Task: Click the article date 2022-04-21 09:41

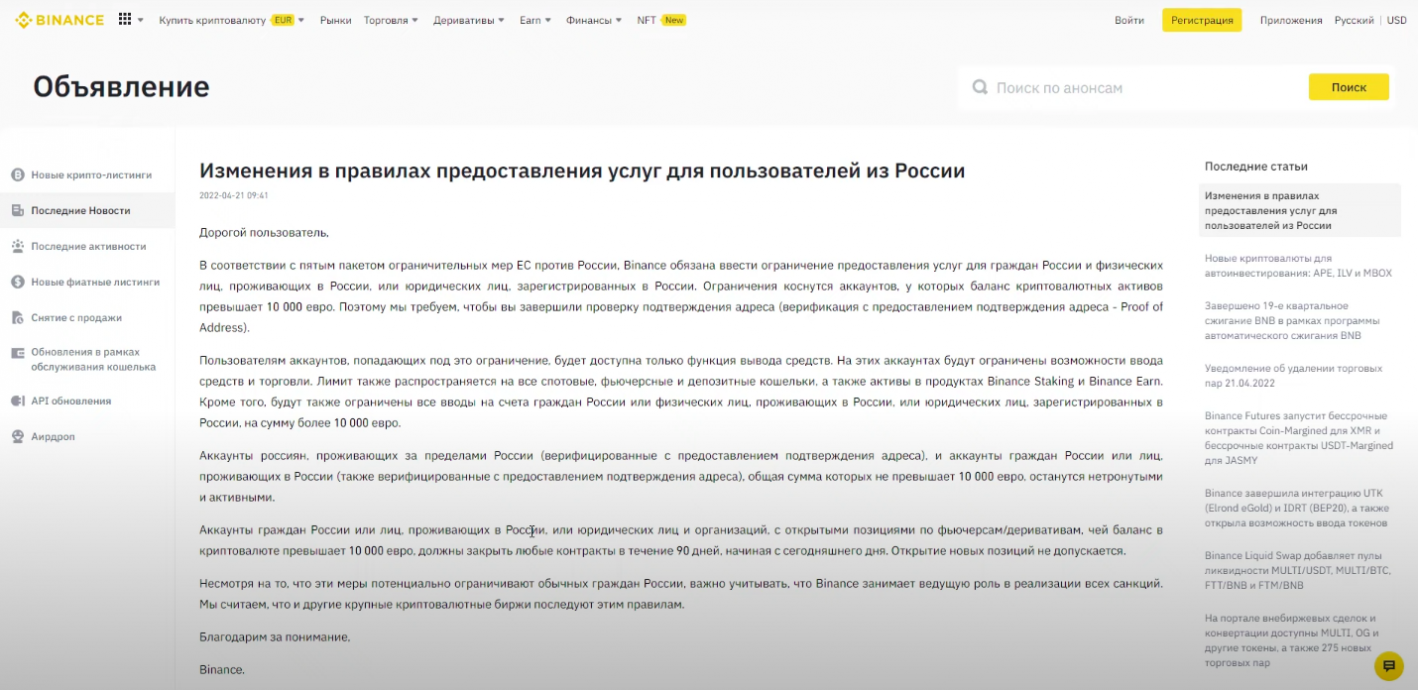Action: point(234,196)
